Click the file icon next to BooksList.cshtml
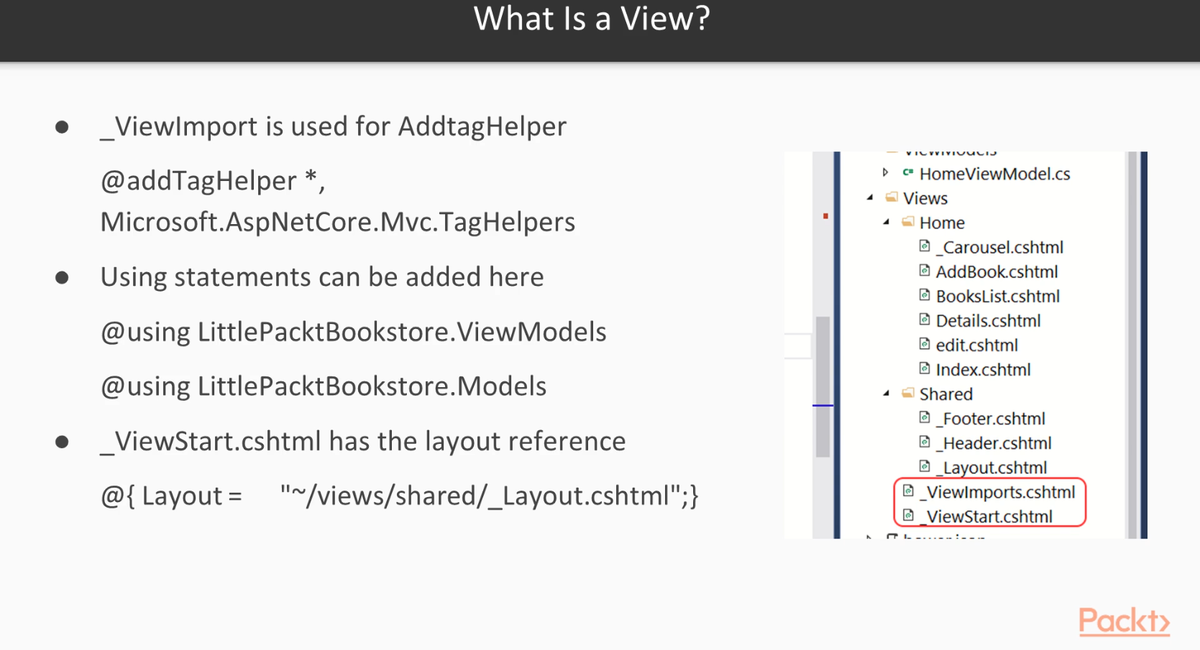 (925, 296)
